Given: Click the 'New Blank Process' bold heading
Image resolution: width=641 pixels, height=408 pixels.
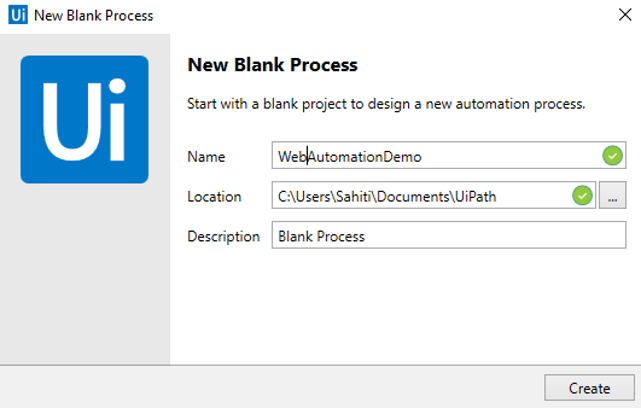Looking at the screenshot, I should [x=272, y=65].
